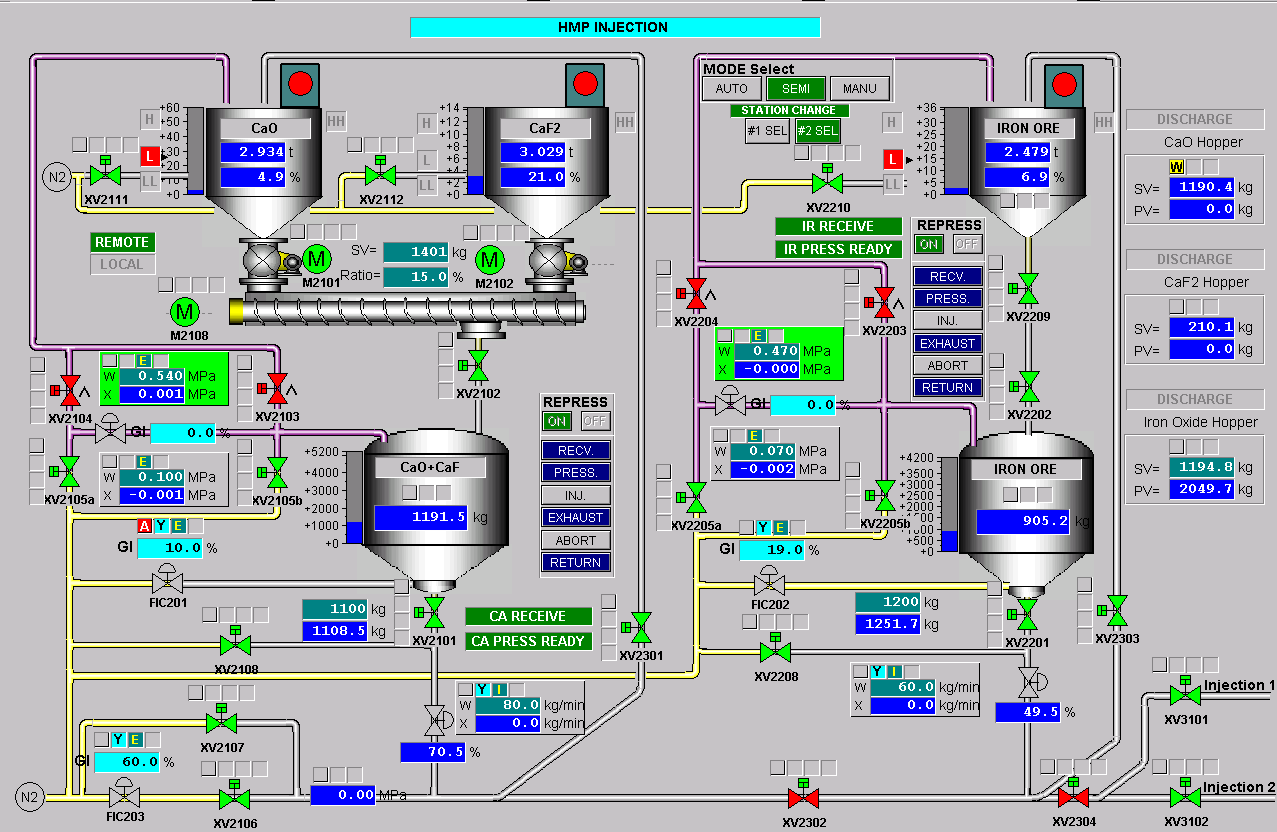Click the red XV2302 valve

click(x=802, y=797)
